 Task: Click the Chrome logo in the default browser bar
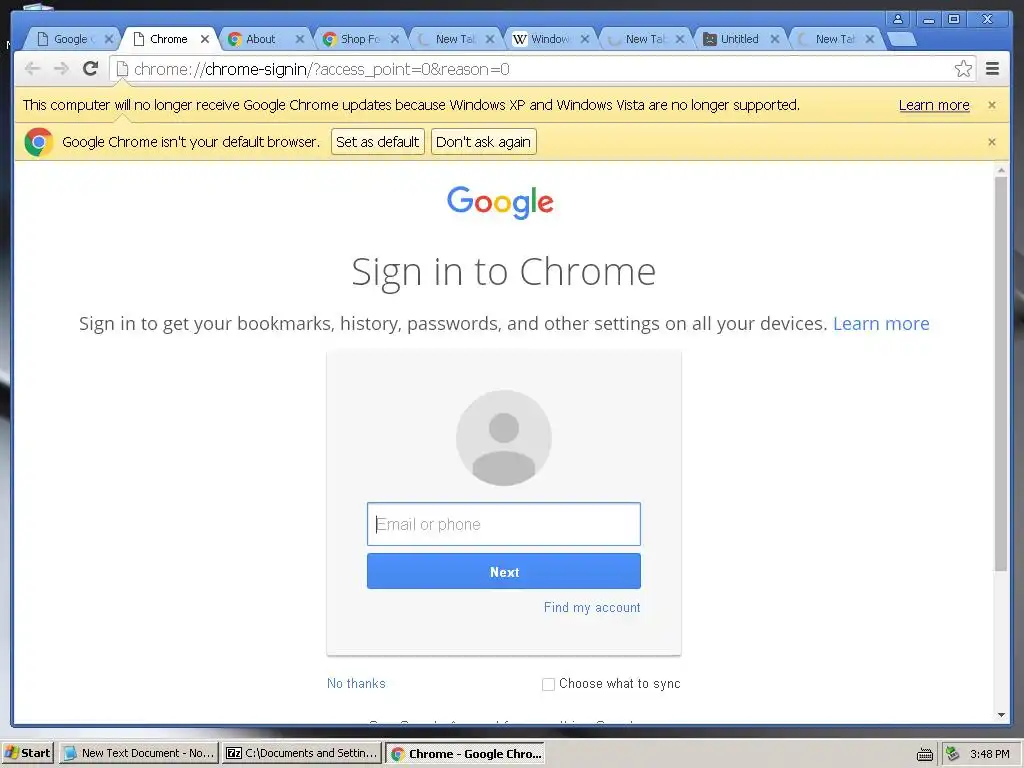39,142
